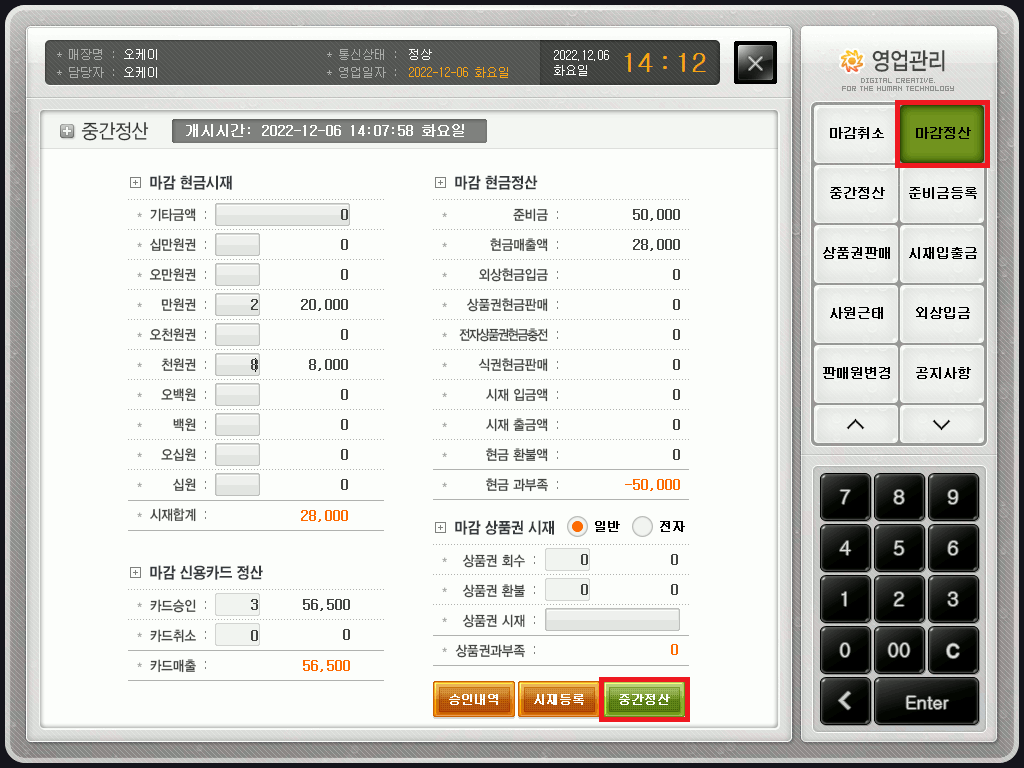The height and width of the screenshot is (768, 1024).
Task: Select the 전자 radio option
Action: [x=642, y=527]
